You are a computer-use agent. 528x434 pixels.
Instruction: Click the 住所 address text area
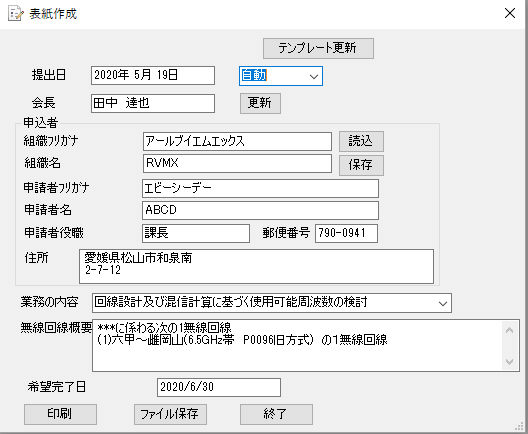[256, 266]
